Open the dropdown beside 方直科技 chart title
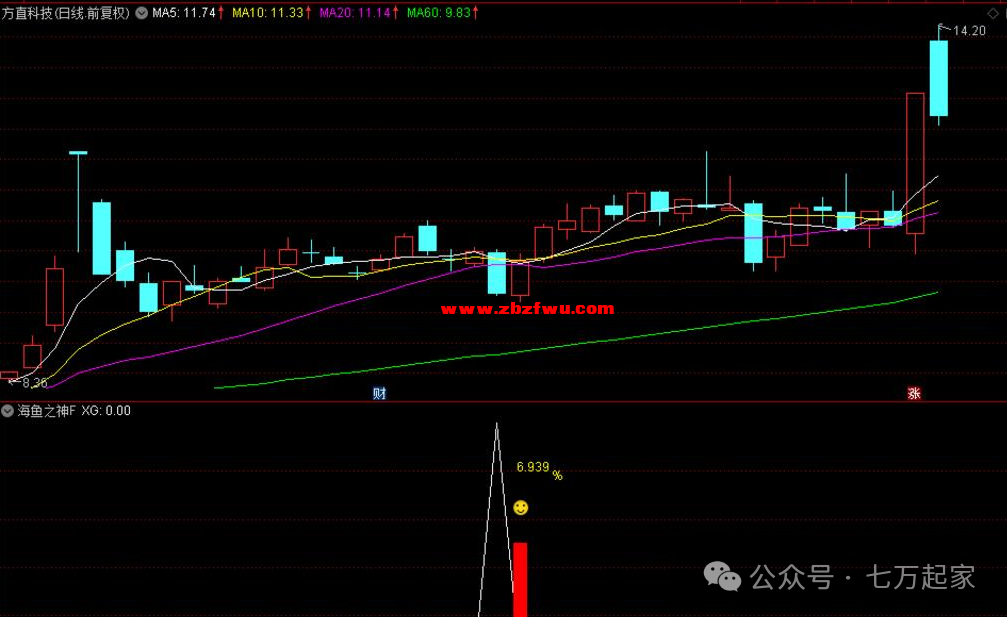Viewport: 1007px width, 617px height. pos(141,13)
